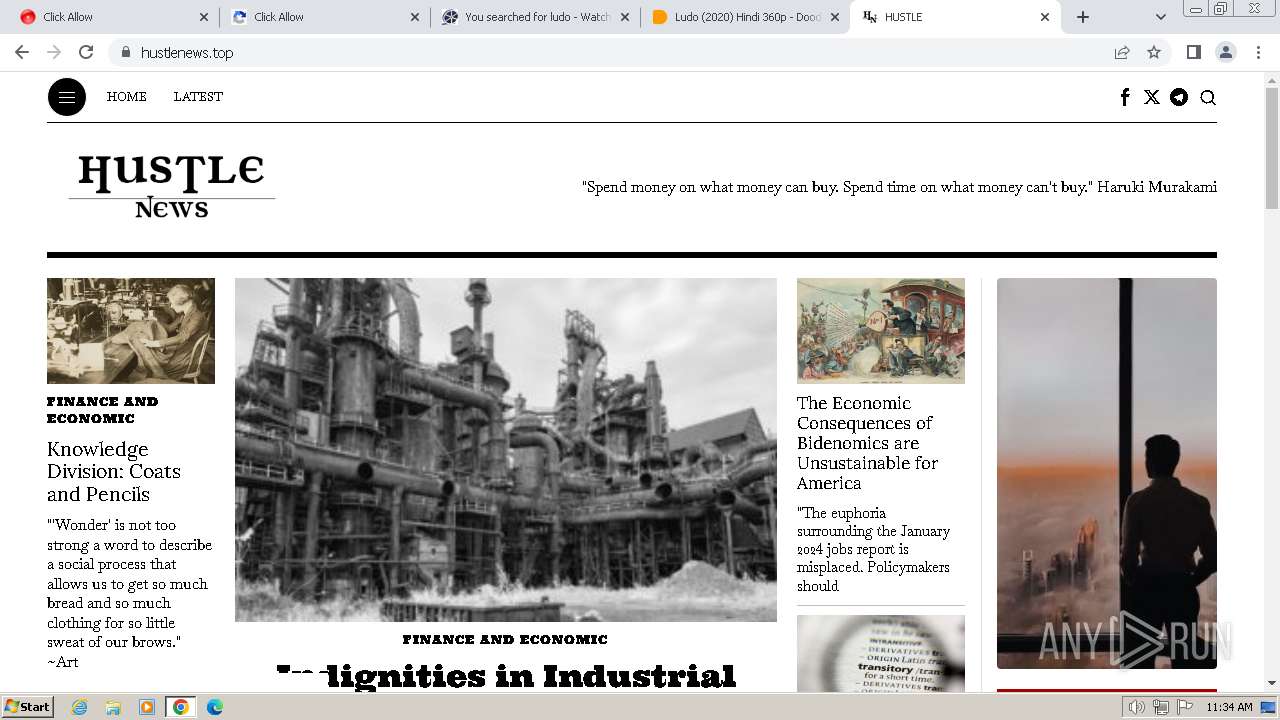The image size is (1280, 720).
Task: Click the network tray icon
Action: pos(1161,707)
